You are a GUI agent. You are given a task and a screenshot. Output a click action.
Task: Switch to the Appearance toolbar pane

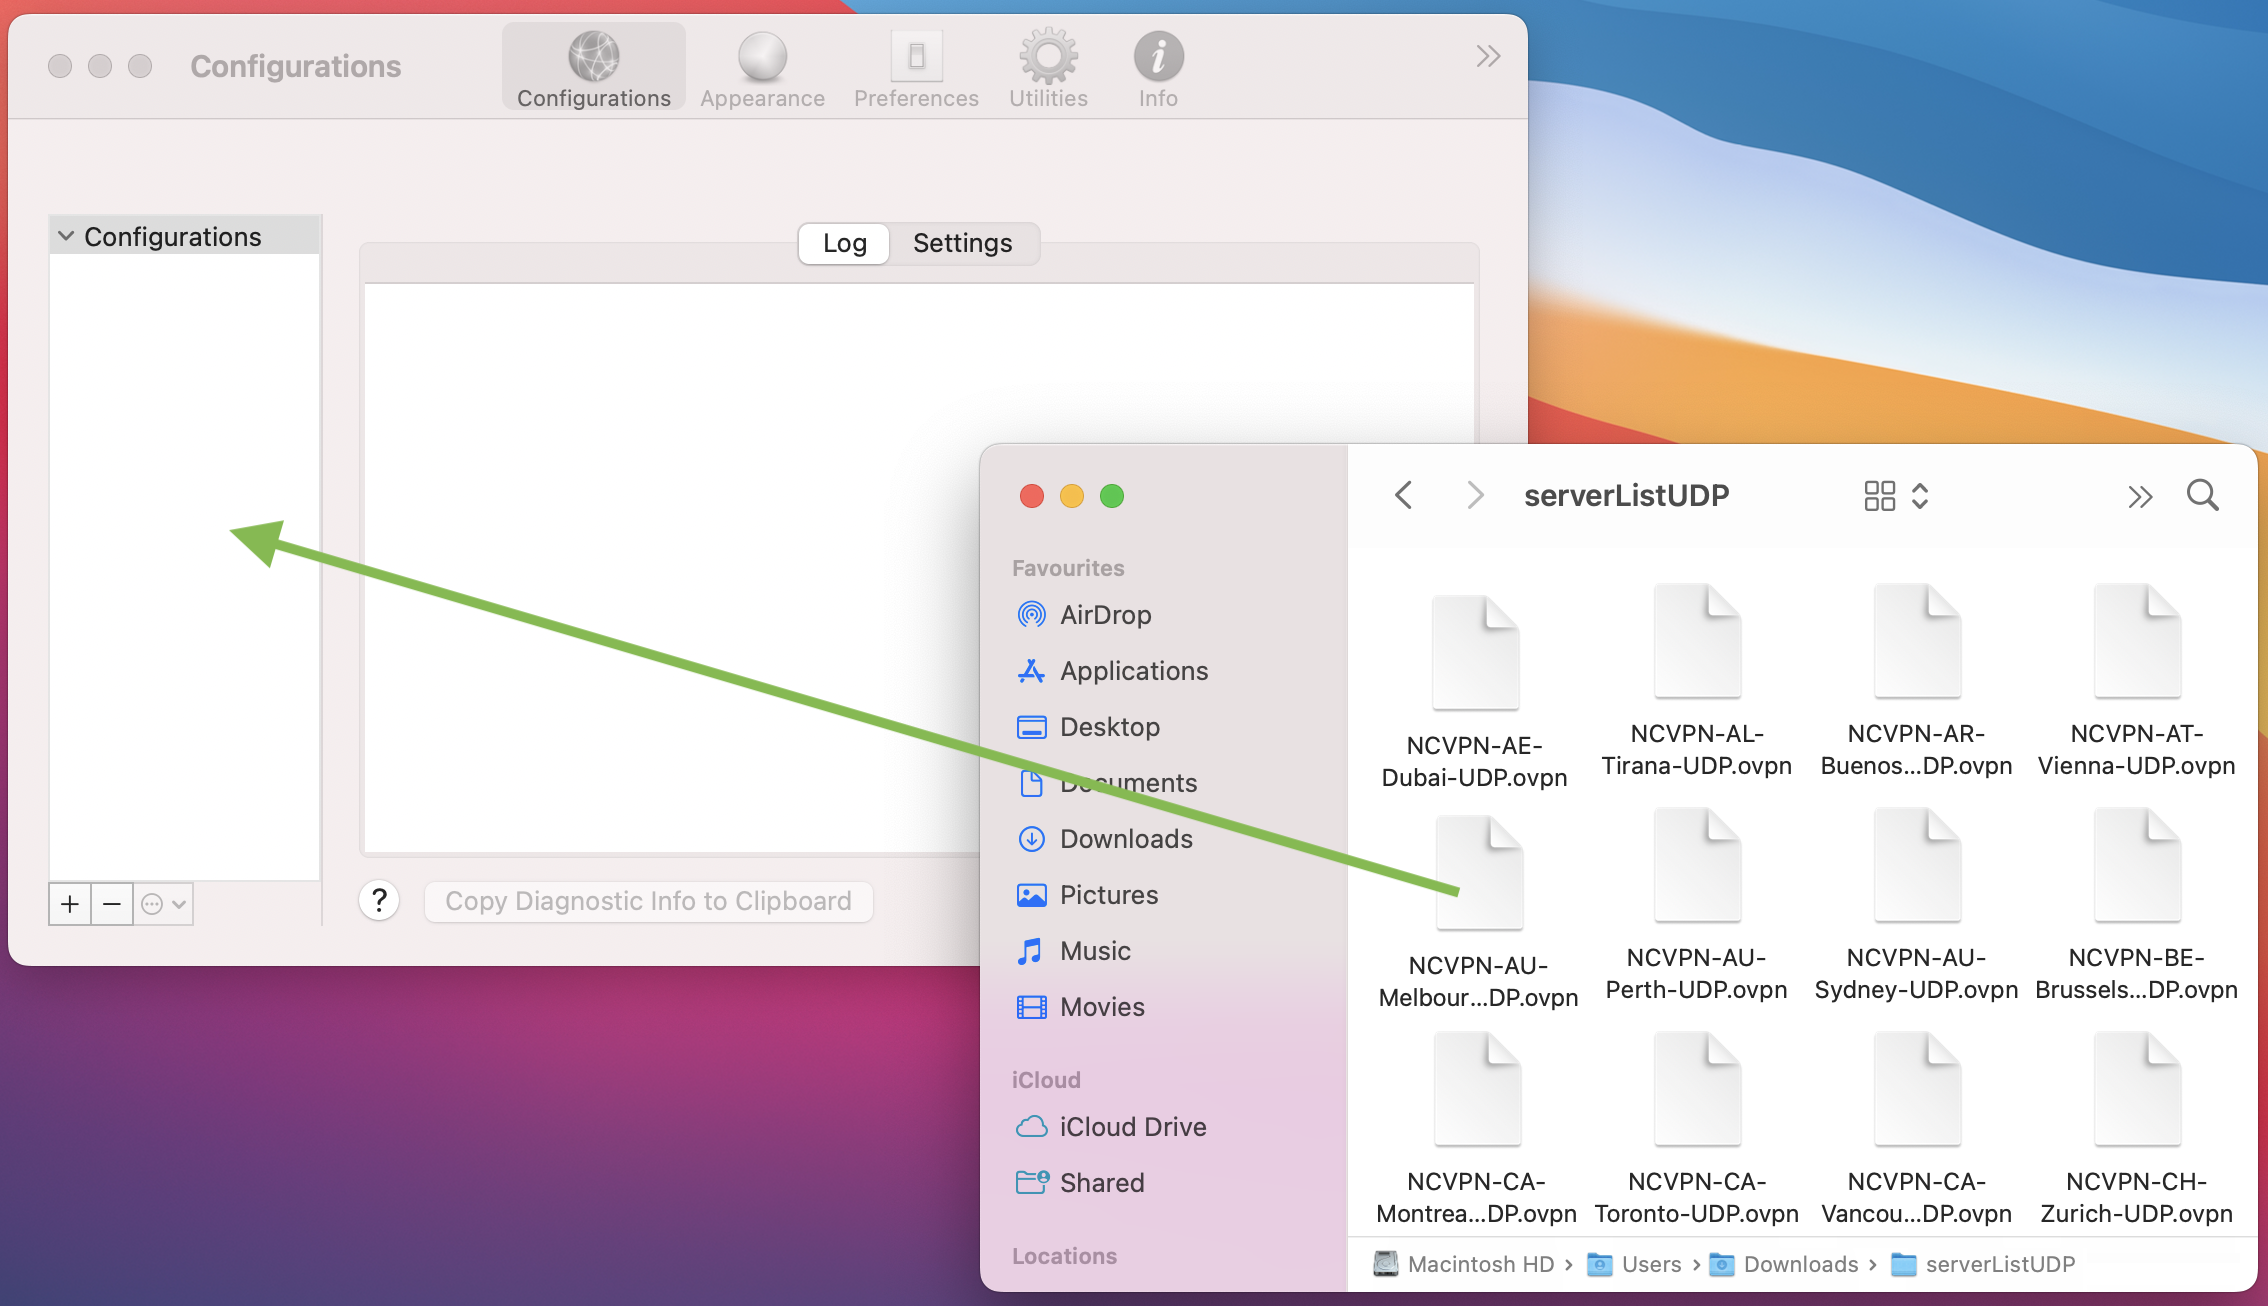[762, 66]
